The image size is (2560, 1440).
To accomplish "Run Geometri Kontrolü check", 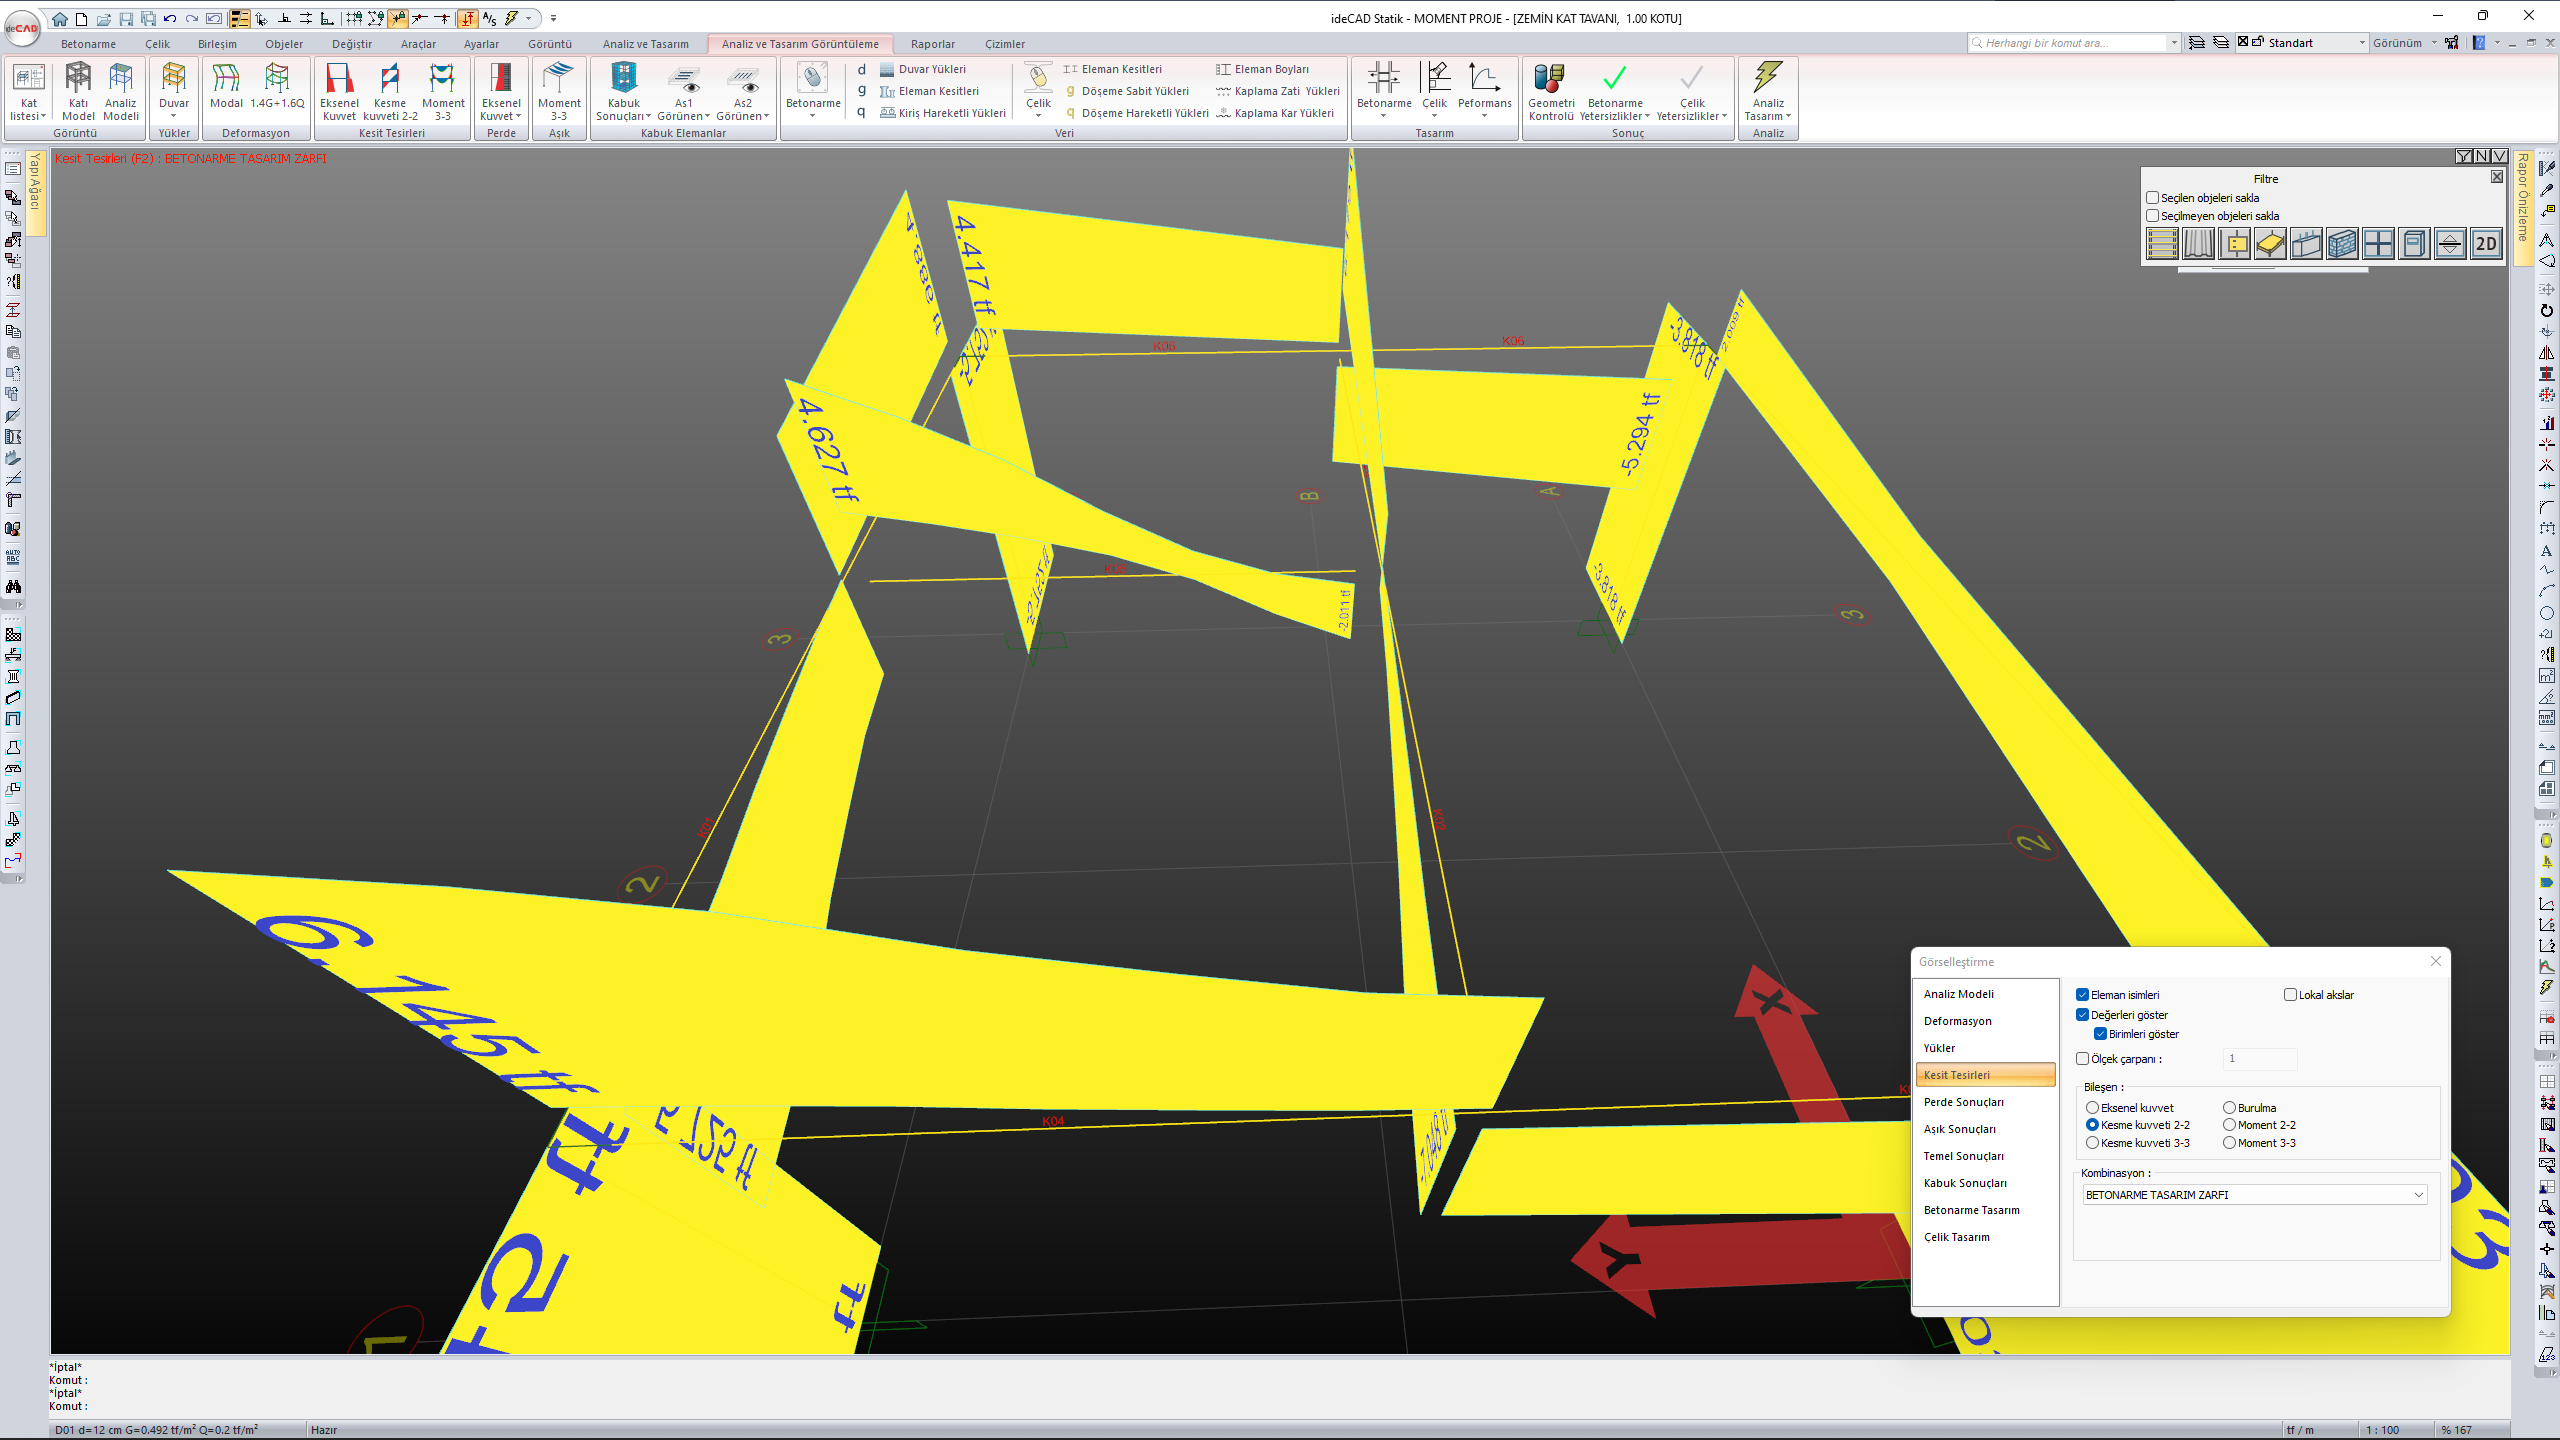I will pyautogui.click(x=1550, y=90).
